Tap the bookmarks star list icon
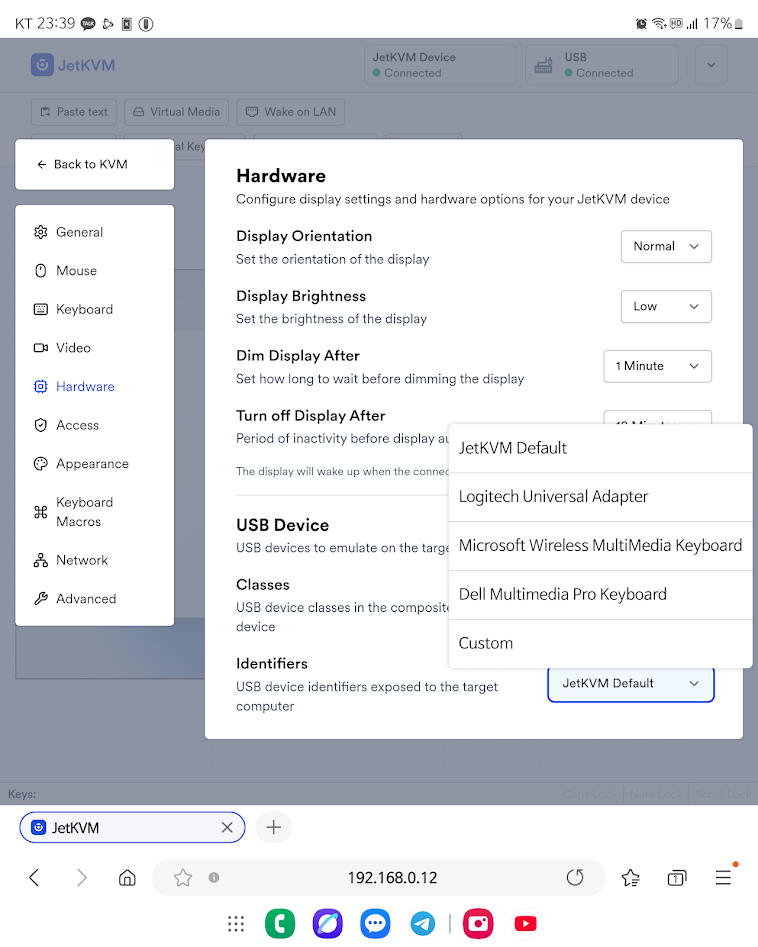 click(x=631, y=878)
